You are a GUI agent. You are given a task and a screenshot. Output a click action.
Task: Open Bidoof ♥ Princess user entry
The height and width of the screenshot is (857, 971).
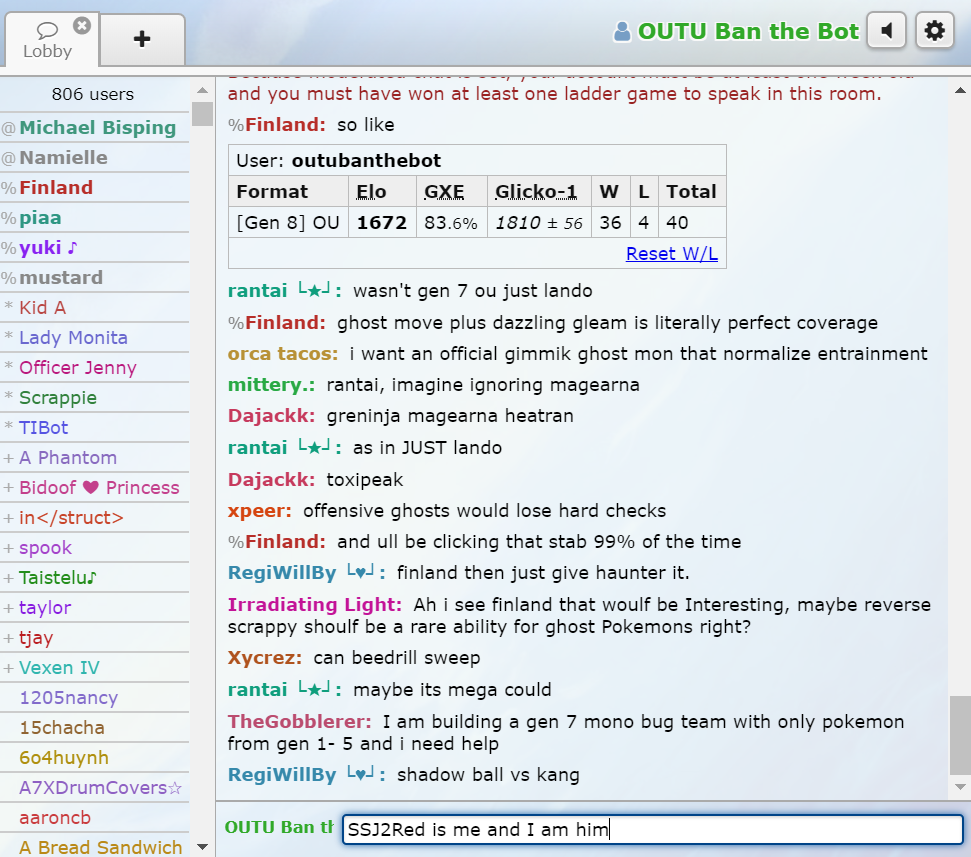[94, 488]
